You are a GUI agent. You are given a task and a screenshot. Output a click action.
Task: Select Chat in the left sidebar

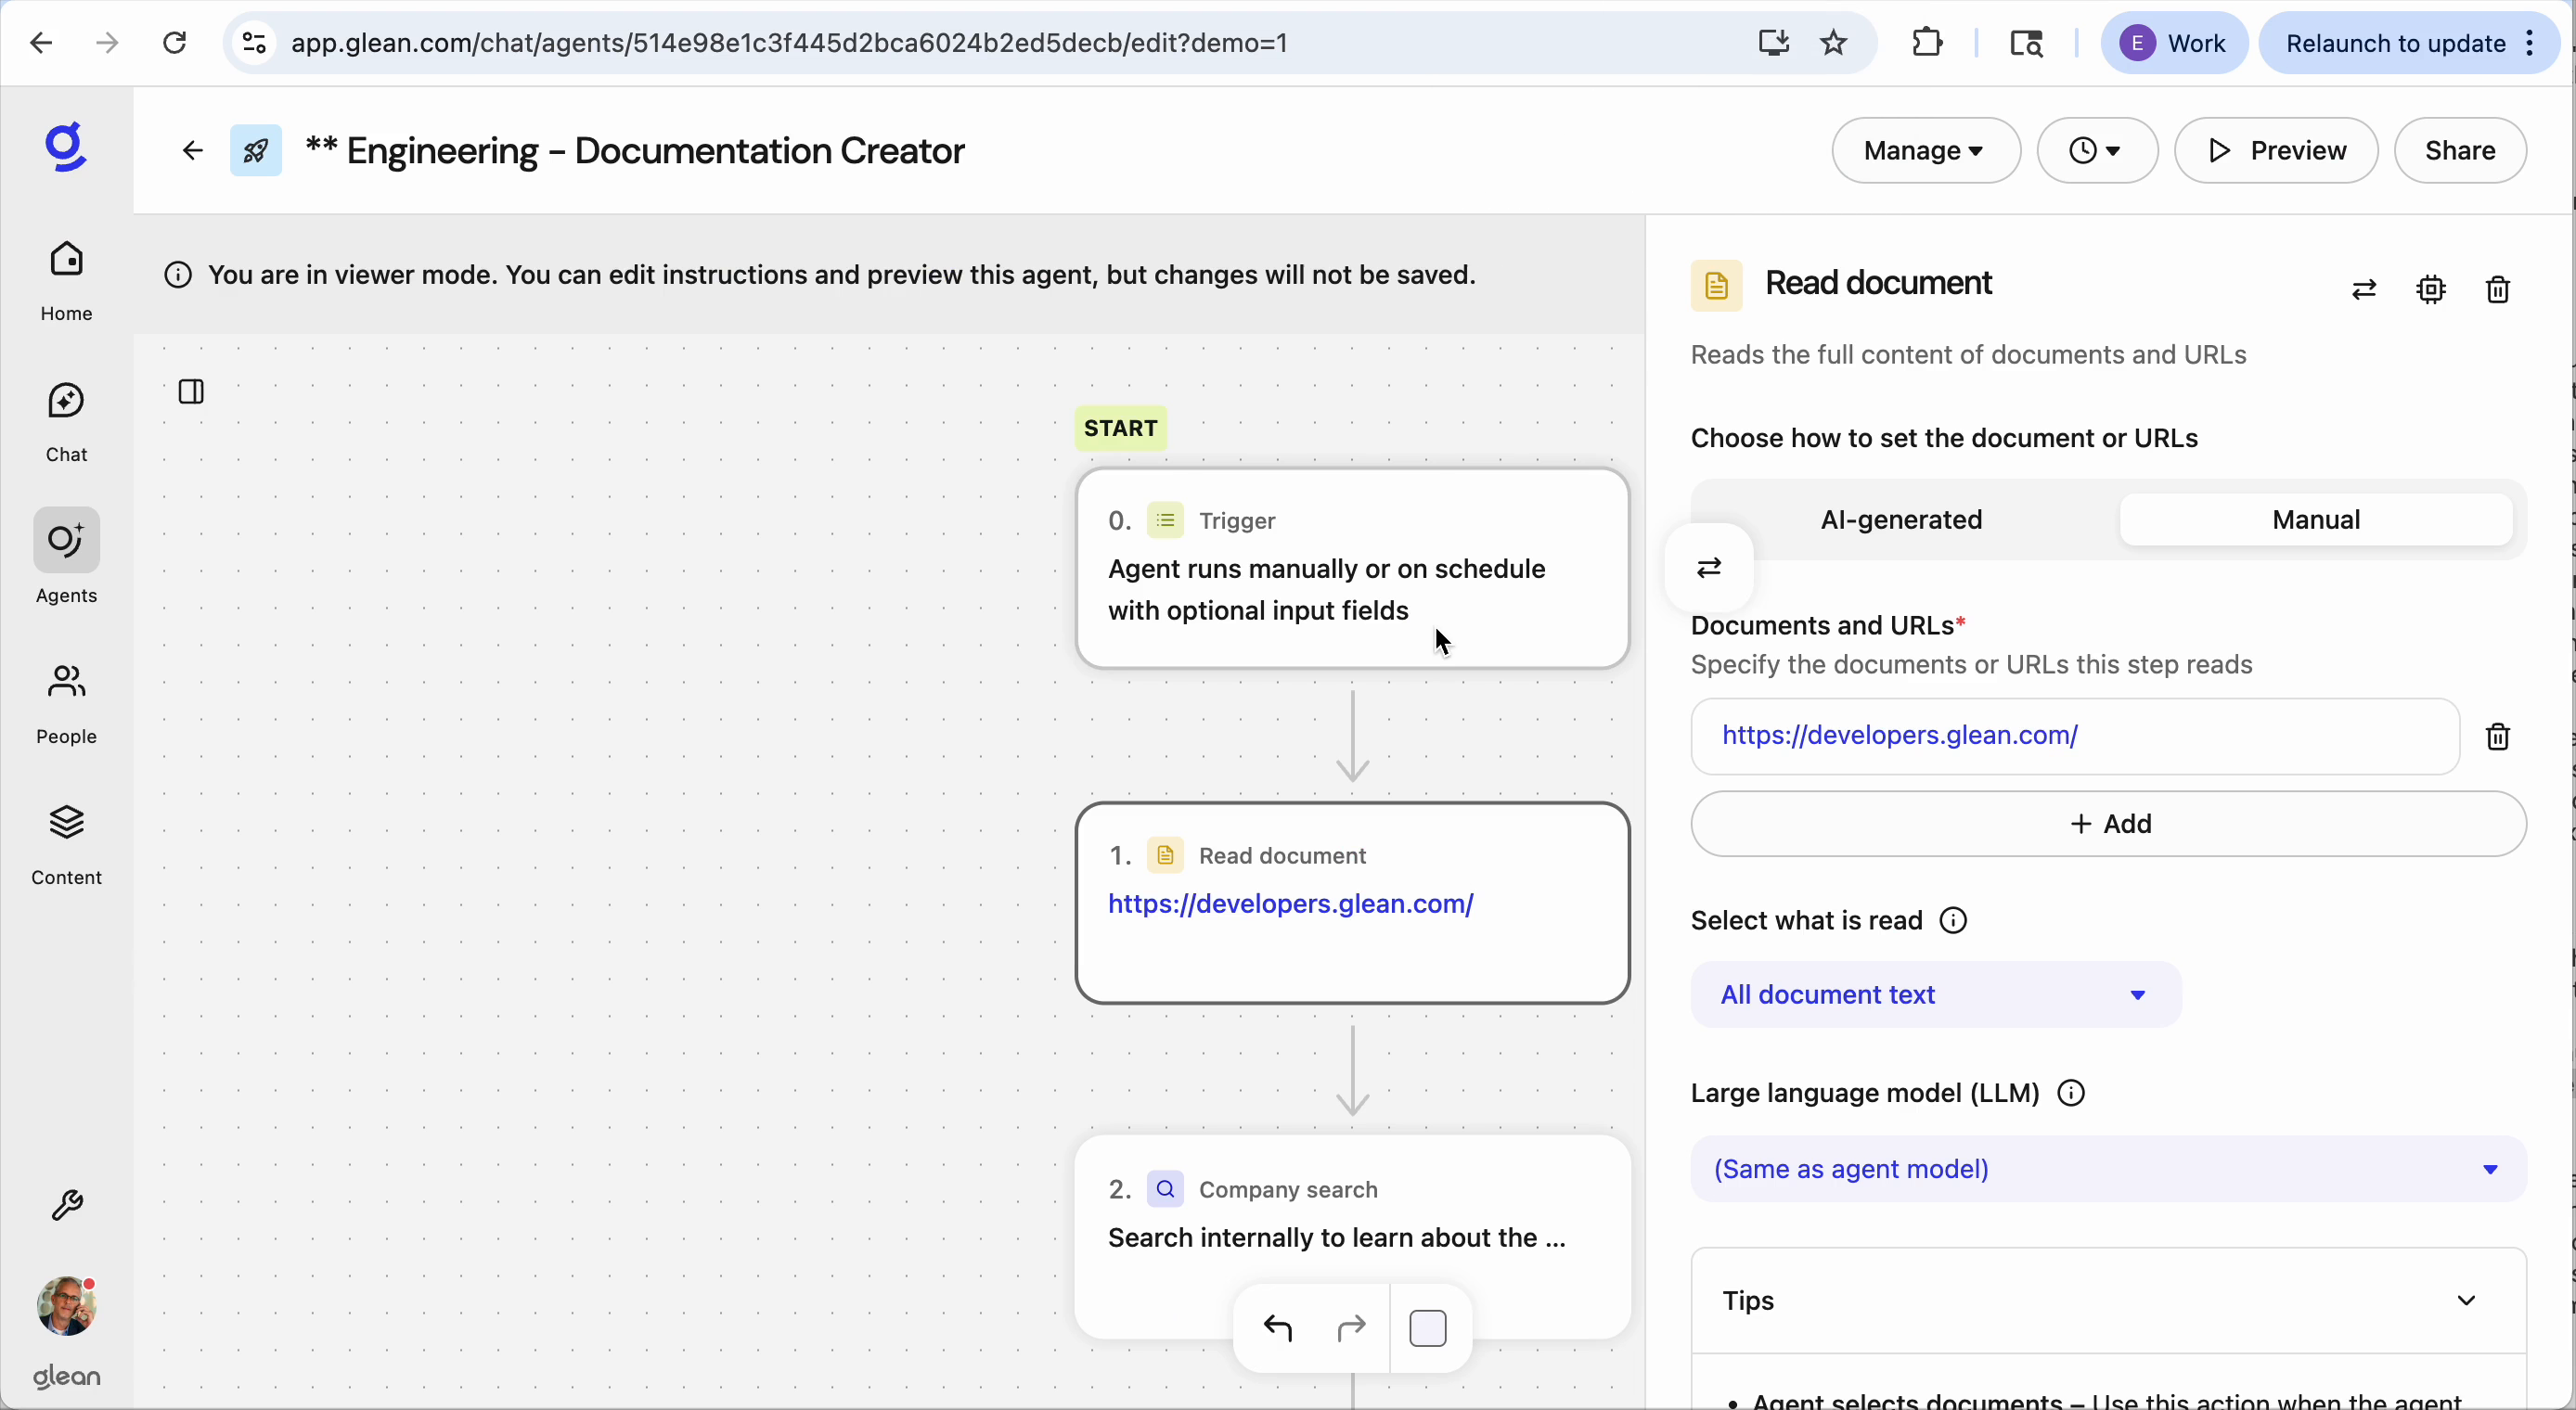point(66,420)
